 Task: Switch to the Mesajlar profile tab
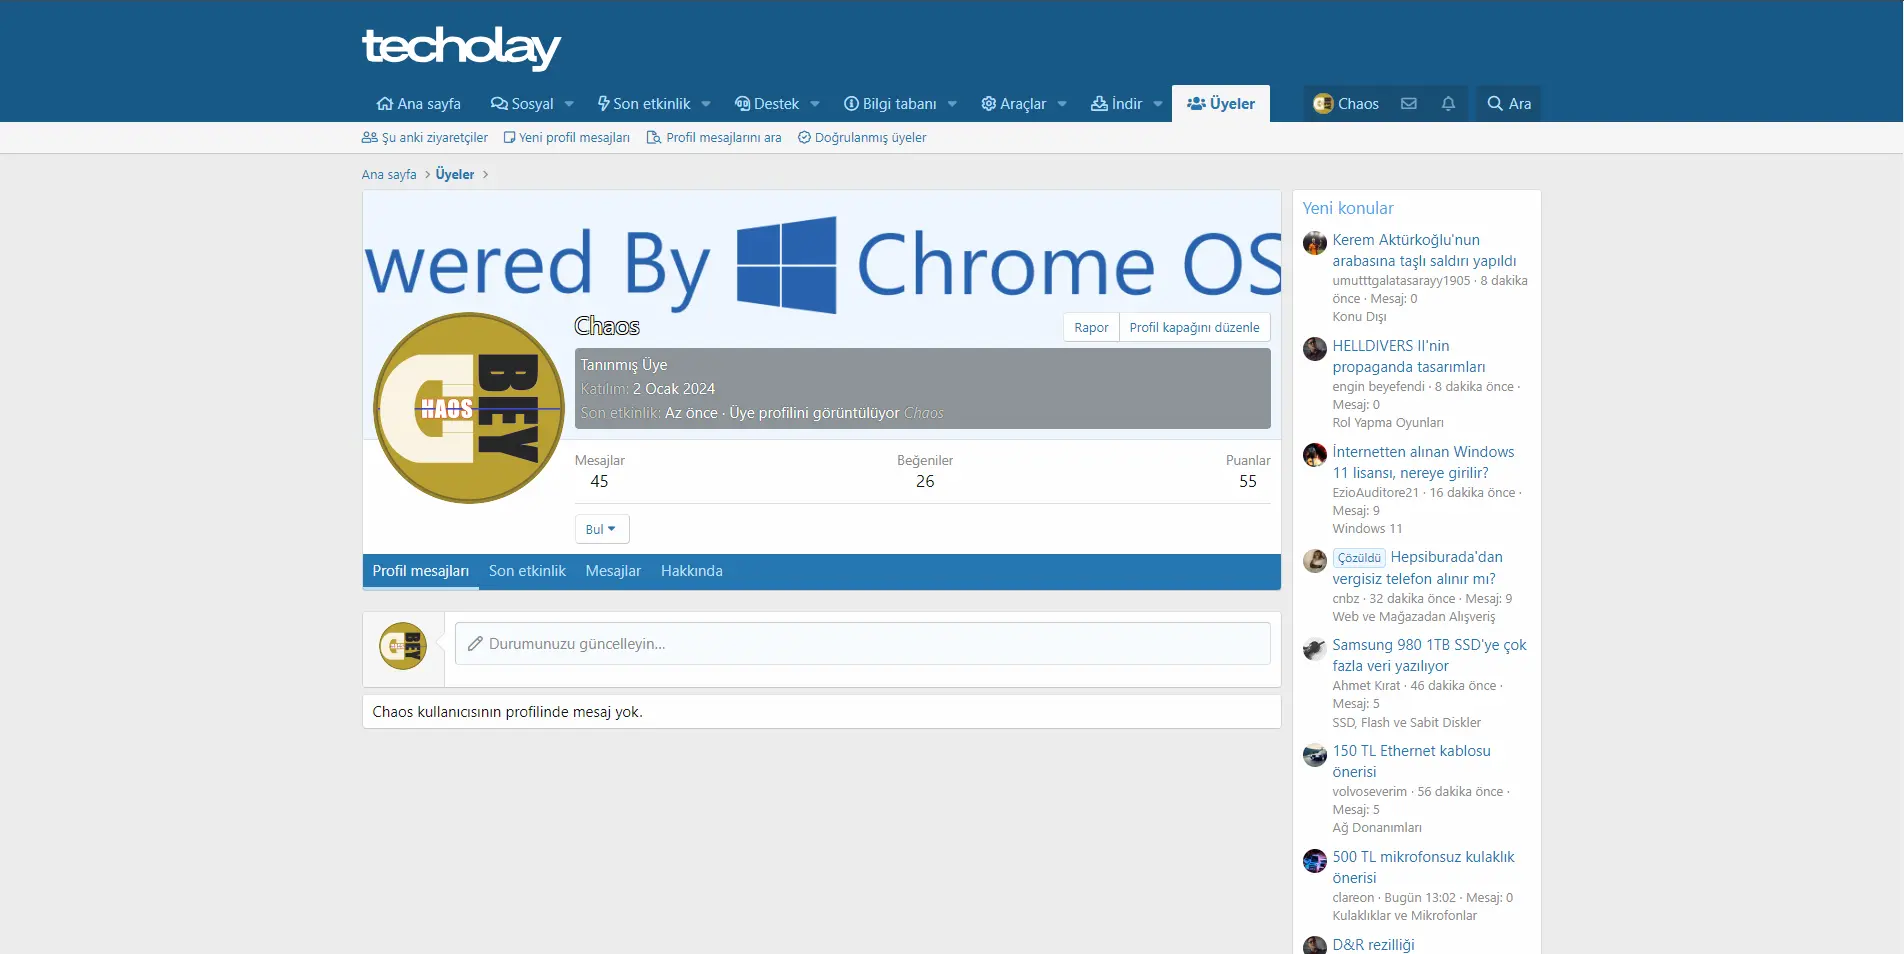point(613,572)
